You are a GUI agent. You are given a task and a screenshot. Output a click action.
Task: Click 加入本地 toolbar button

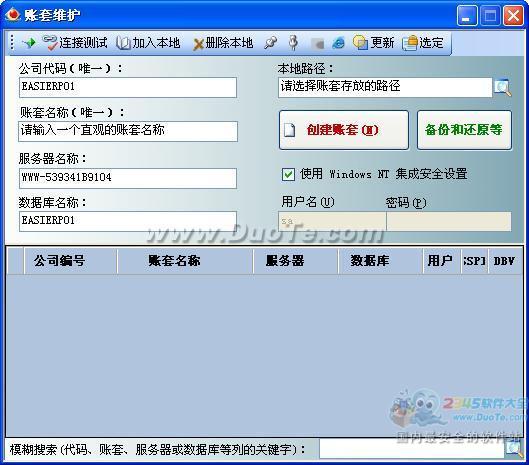pos(148,43)
